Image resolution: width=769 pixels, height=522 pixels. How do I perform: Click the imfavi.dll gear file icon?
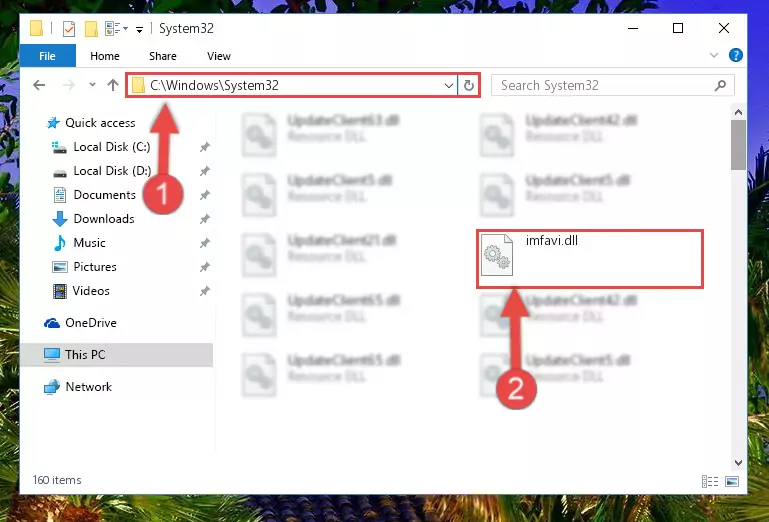click(497, 255)
